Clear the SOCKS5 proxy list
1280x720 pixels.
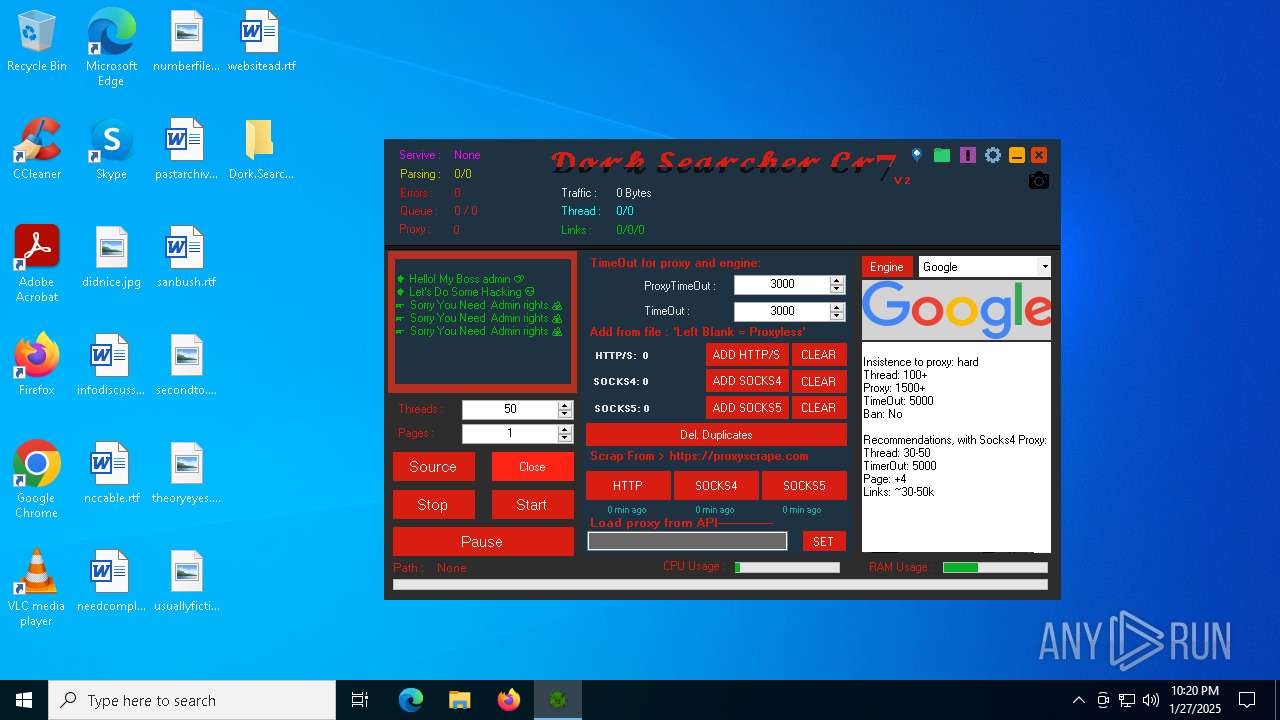click(819, 408)
